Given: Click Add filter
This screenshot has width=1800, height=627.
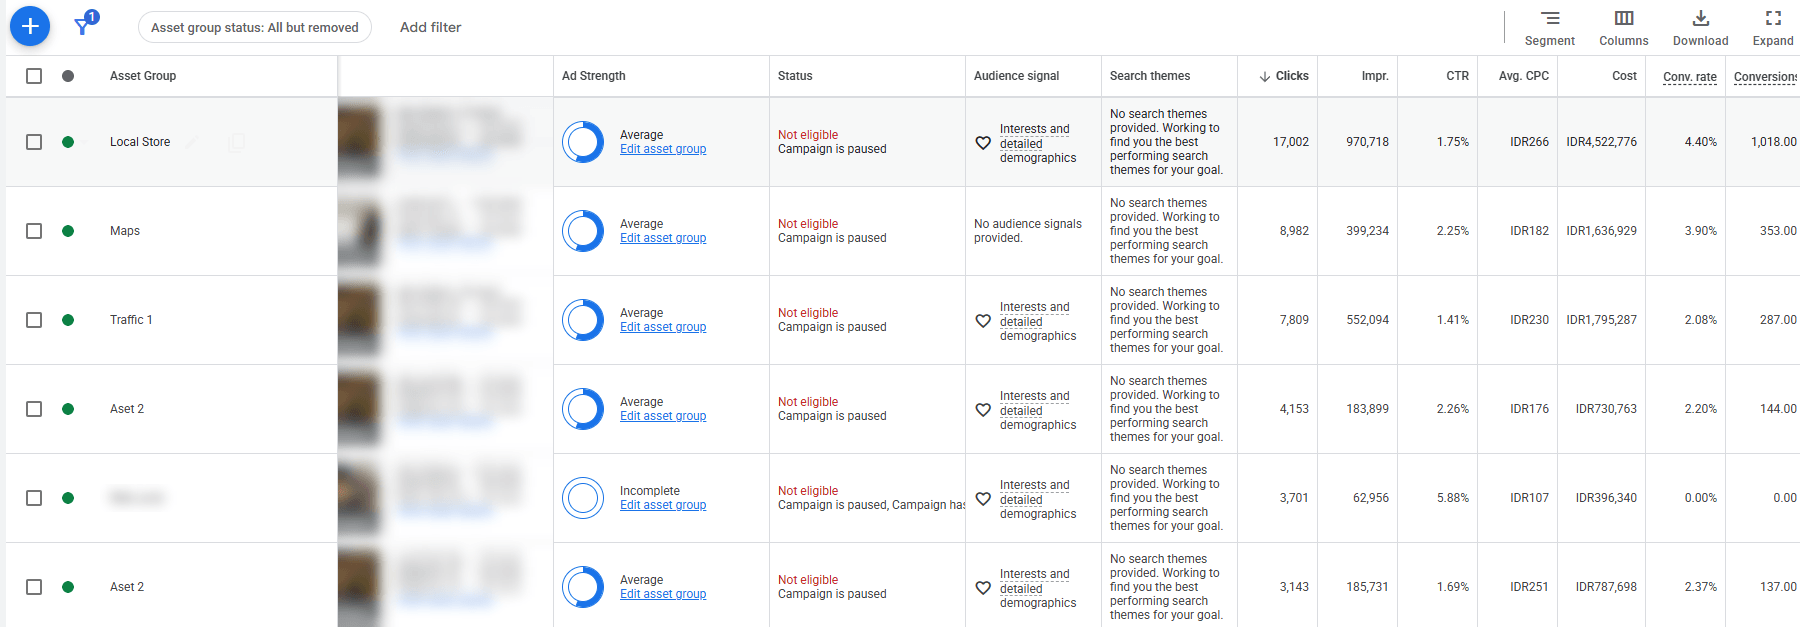Looking at the screenshot, I should click(x=431, y=27).
